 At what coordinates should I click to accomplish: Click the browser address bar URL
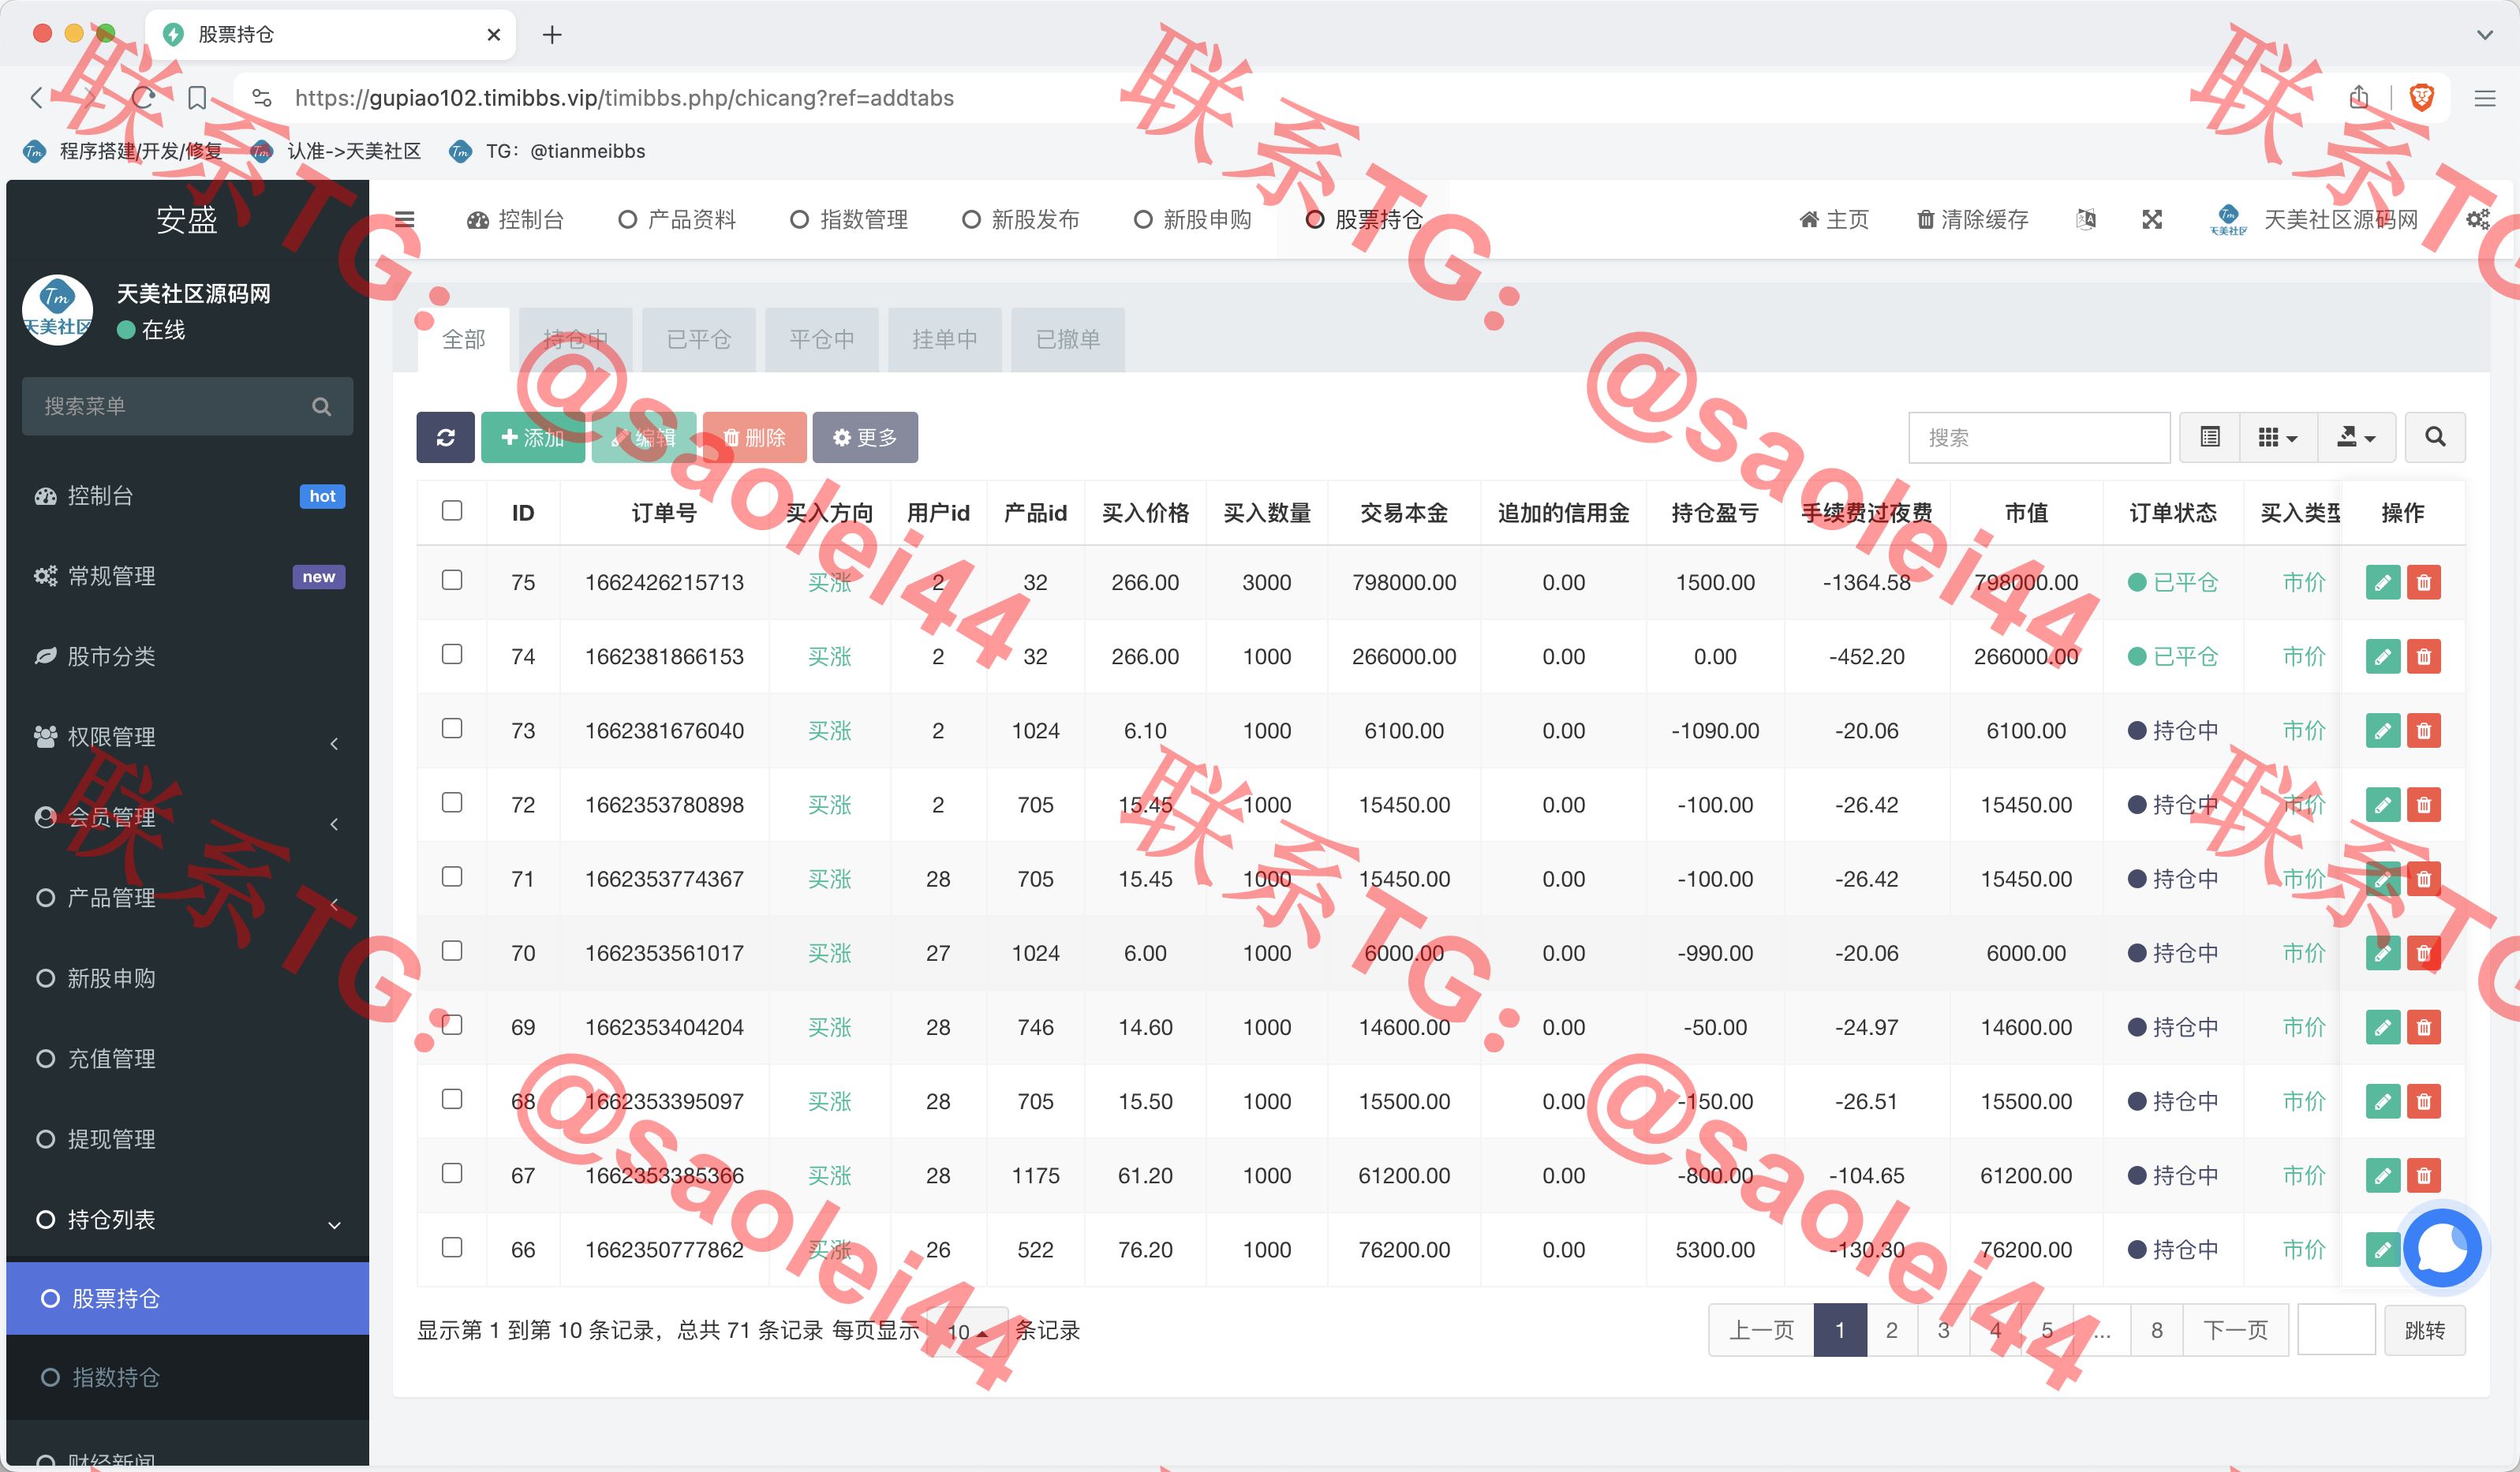[624, 97]
